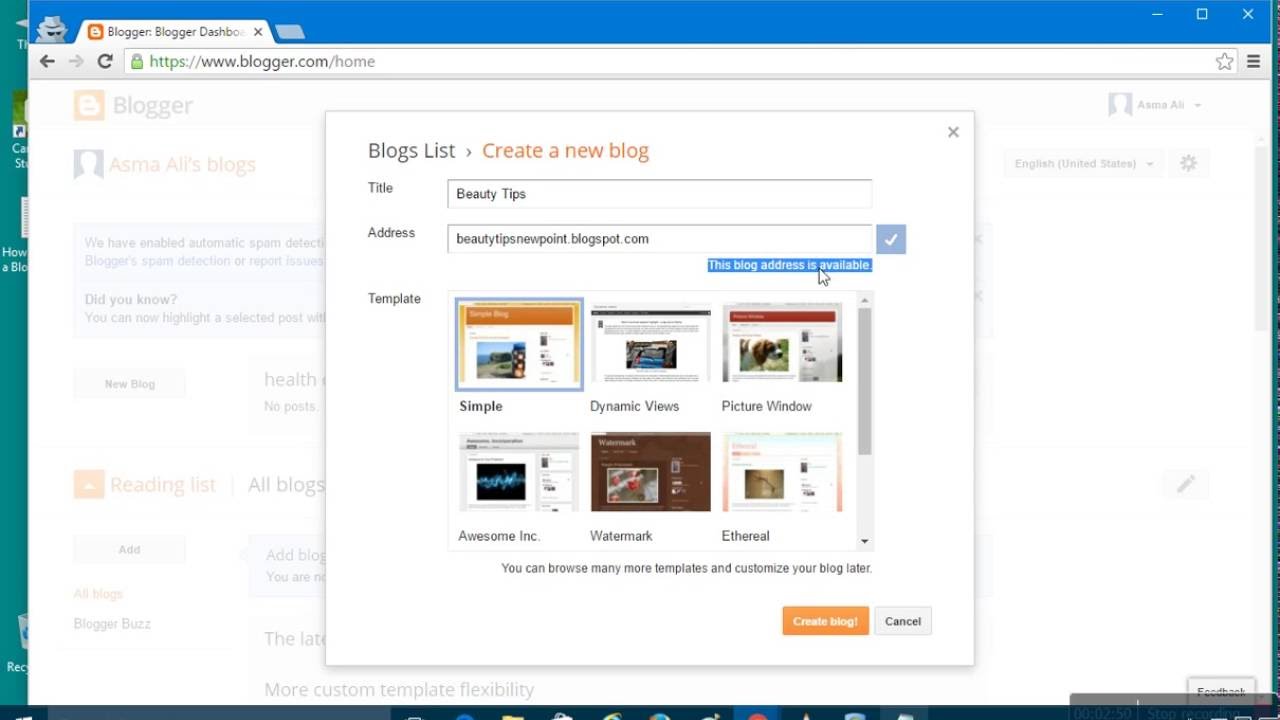Image resolution: width=1280 pixels, height=720 pixels.
Task: Click the Add button in Reading list
Action: [x=129, y=550]
